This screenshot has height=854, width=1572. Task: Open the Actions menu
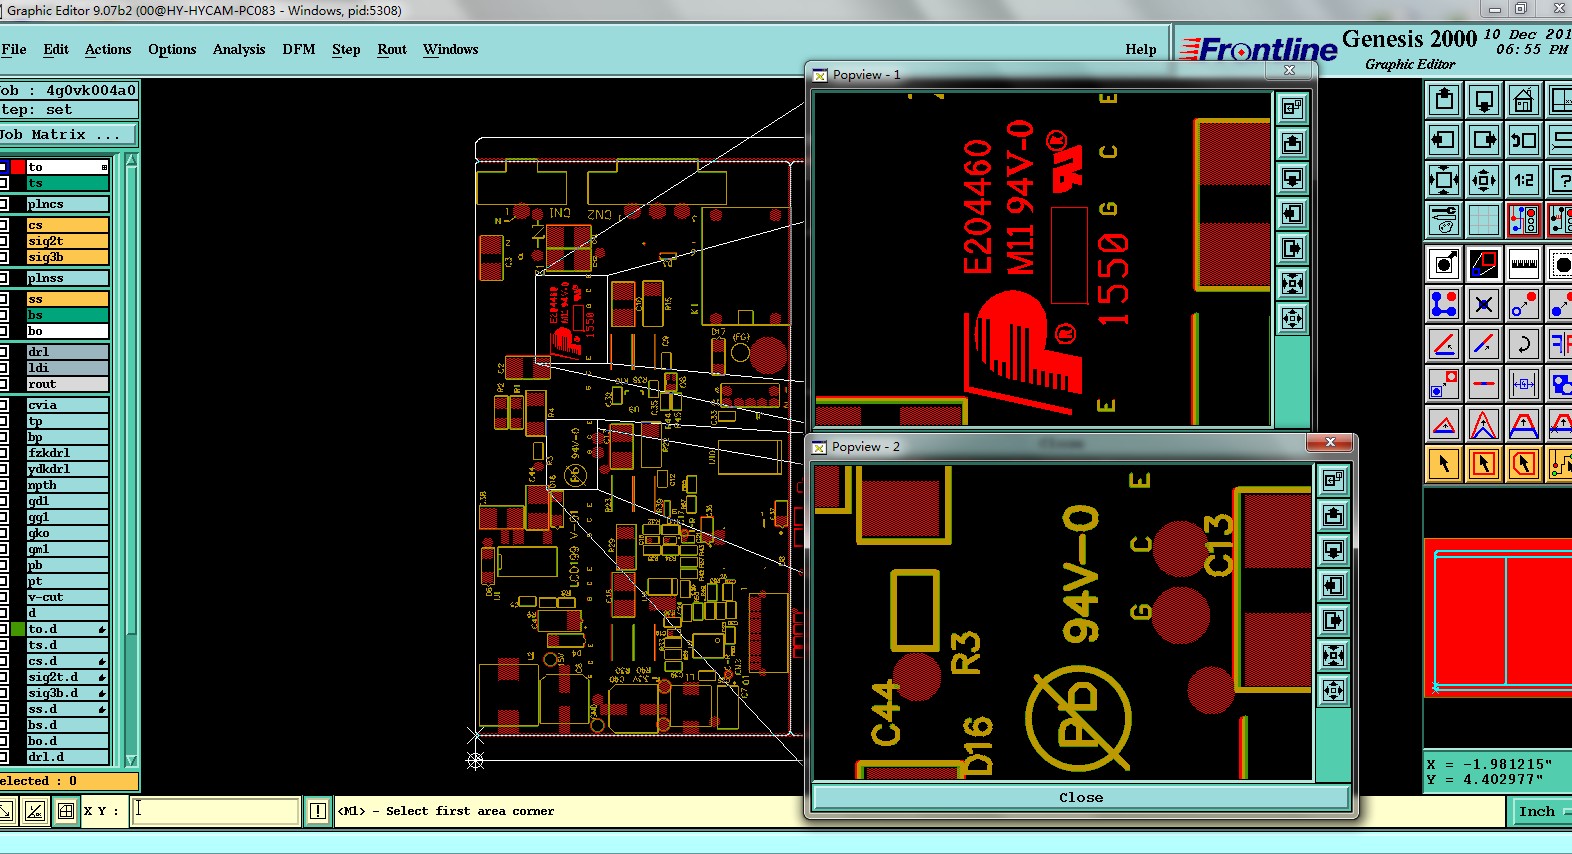(108, 49)
